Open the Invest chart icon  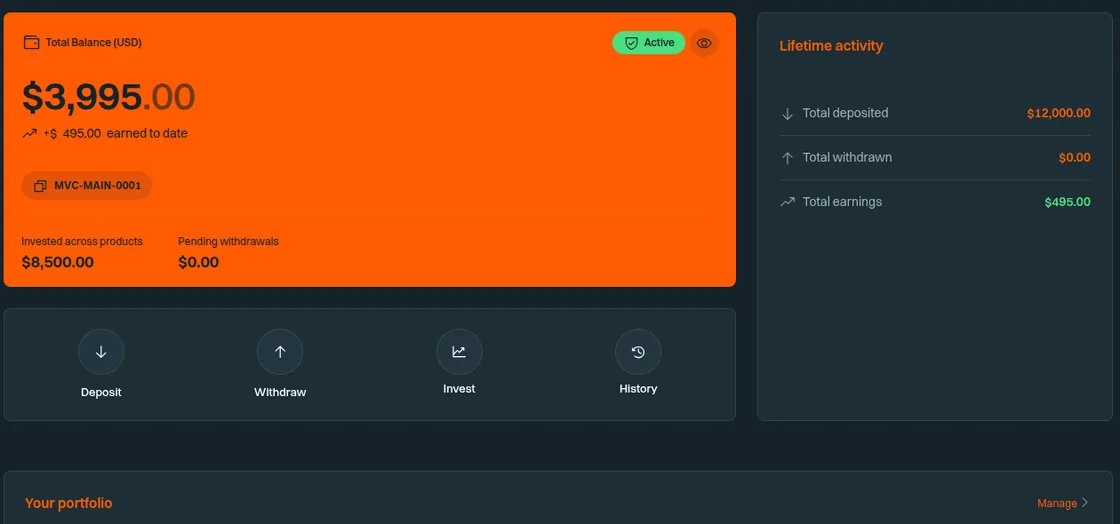tap(459, 352)
